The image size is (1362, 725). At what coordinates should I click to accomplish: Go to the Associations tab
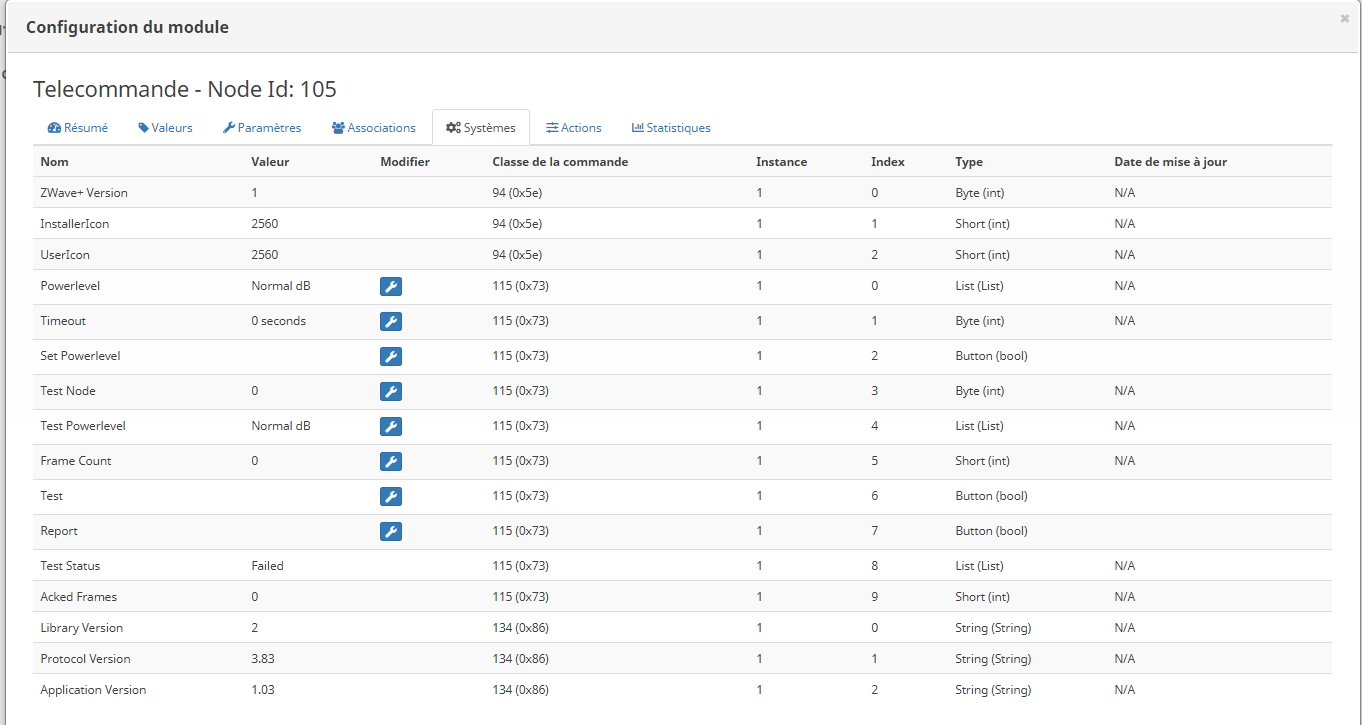coord(374,128)
